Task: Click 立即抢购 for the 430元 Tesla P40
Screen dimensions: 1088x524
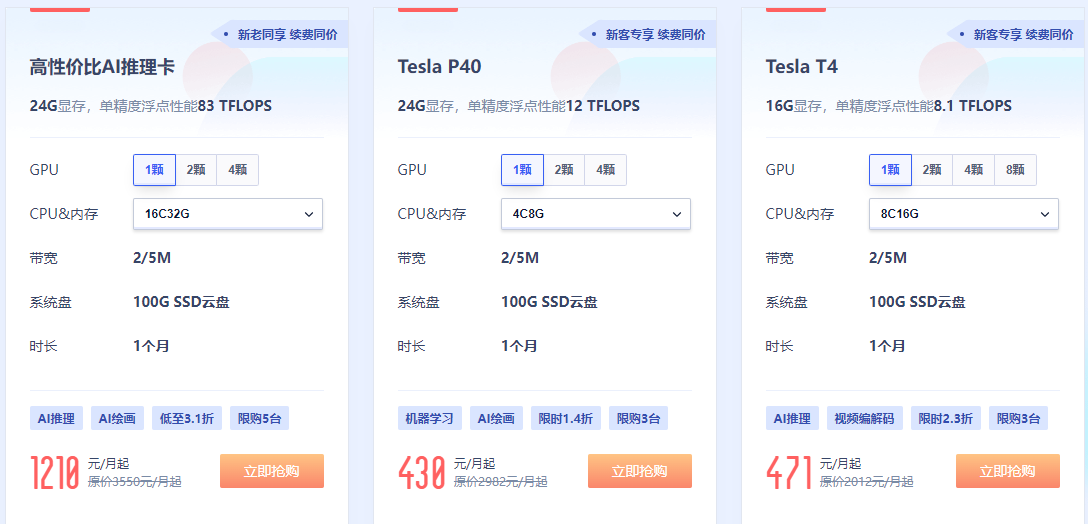Action: pos(639,471)
